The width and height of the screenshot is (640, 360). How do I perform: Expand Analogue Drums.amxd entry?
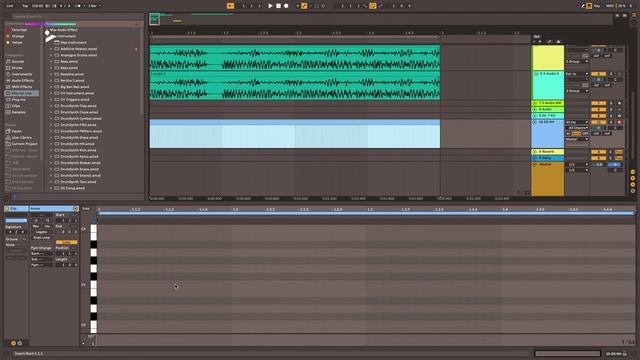[x=52, y=55]
